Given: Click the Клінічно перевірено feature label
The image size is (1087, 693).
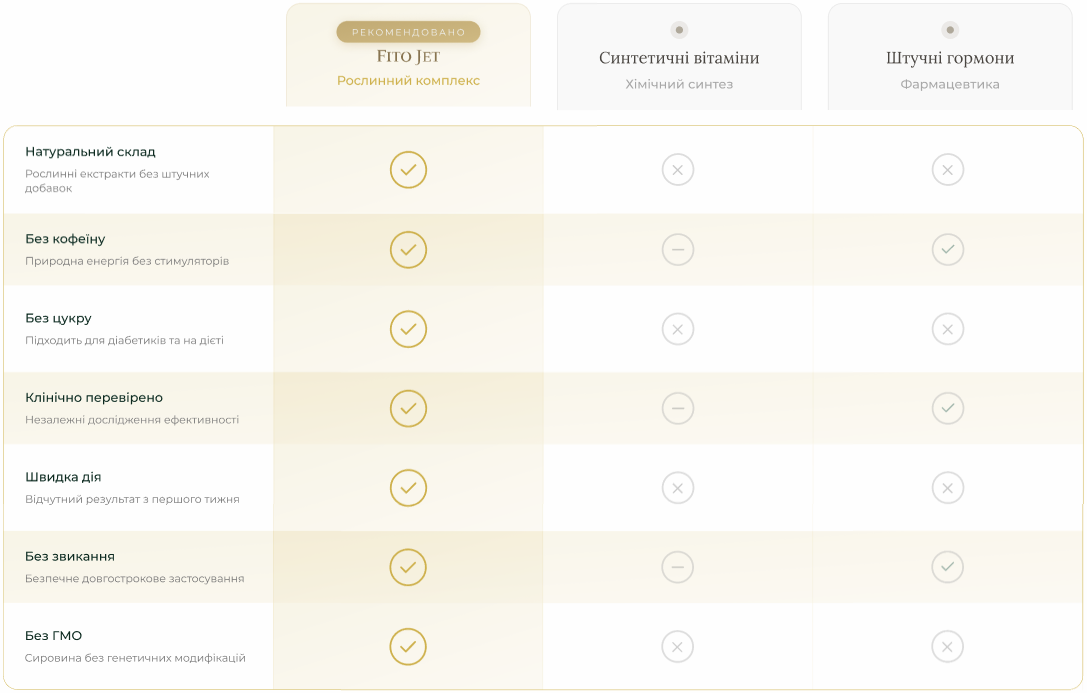Looking at the screenshot, I should coord(94,398).
